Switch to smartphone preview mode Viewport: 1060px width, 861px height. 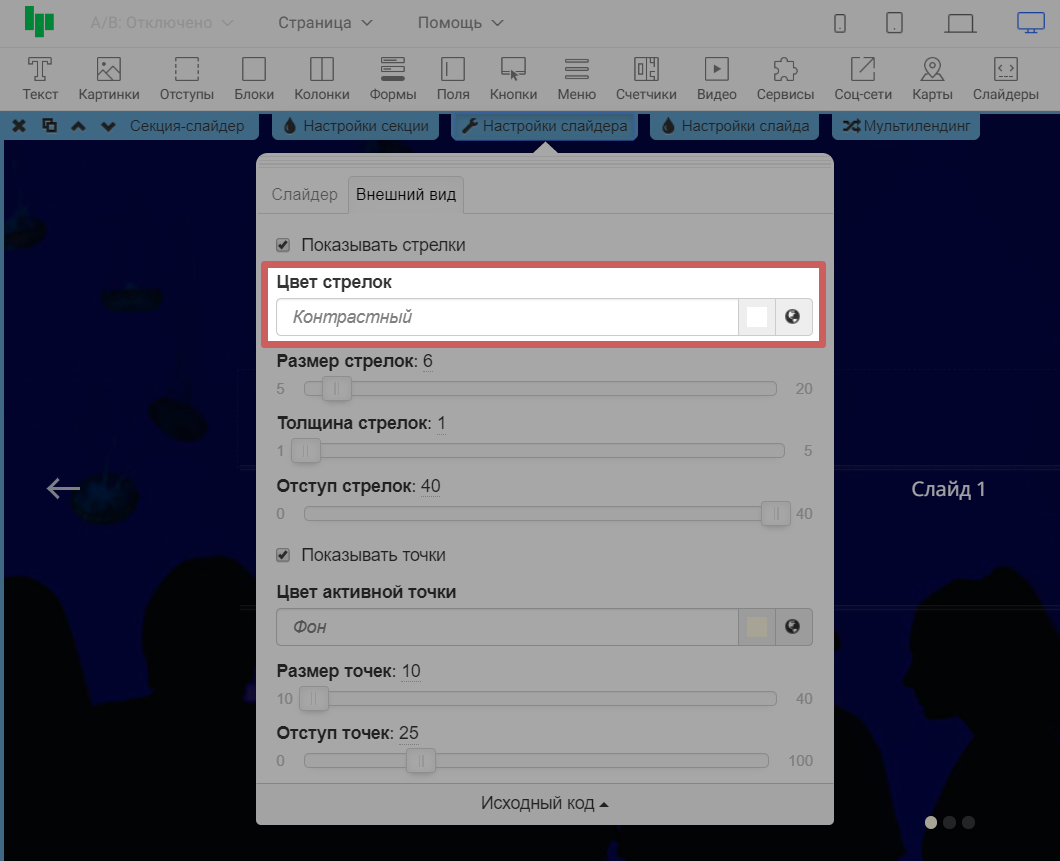840,23
